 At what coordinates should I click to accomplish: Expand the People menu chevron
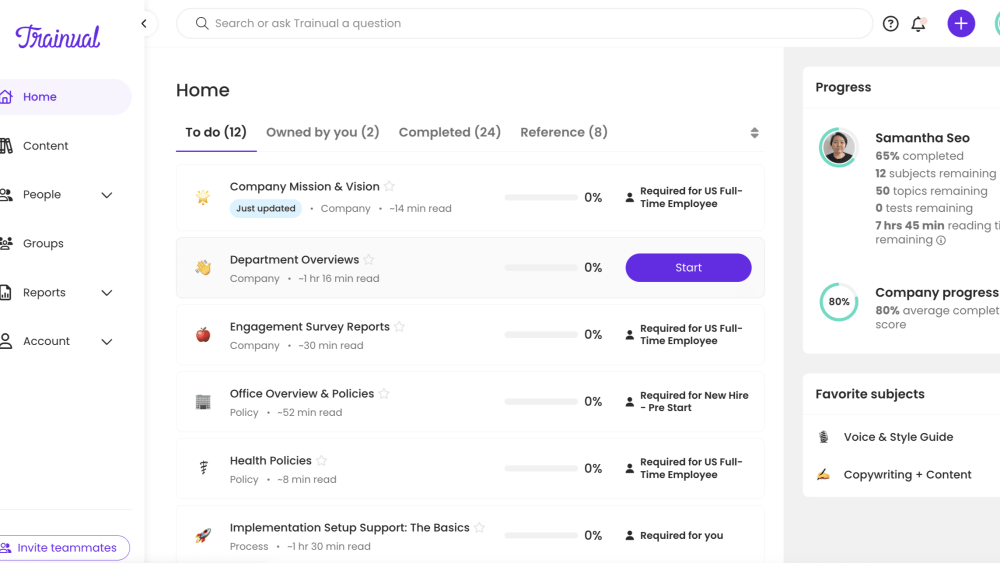[107, 195]
